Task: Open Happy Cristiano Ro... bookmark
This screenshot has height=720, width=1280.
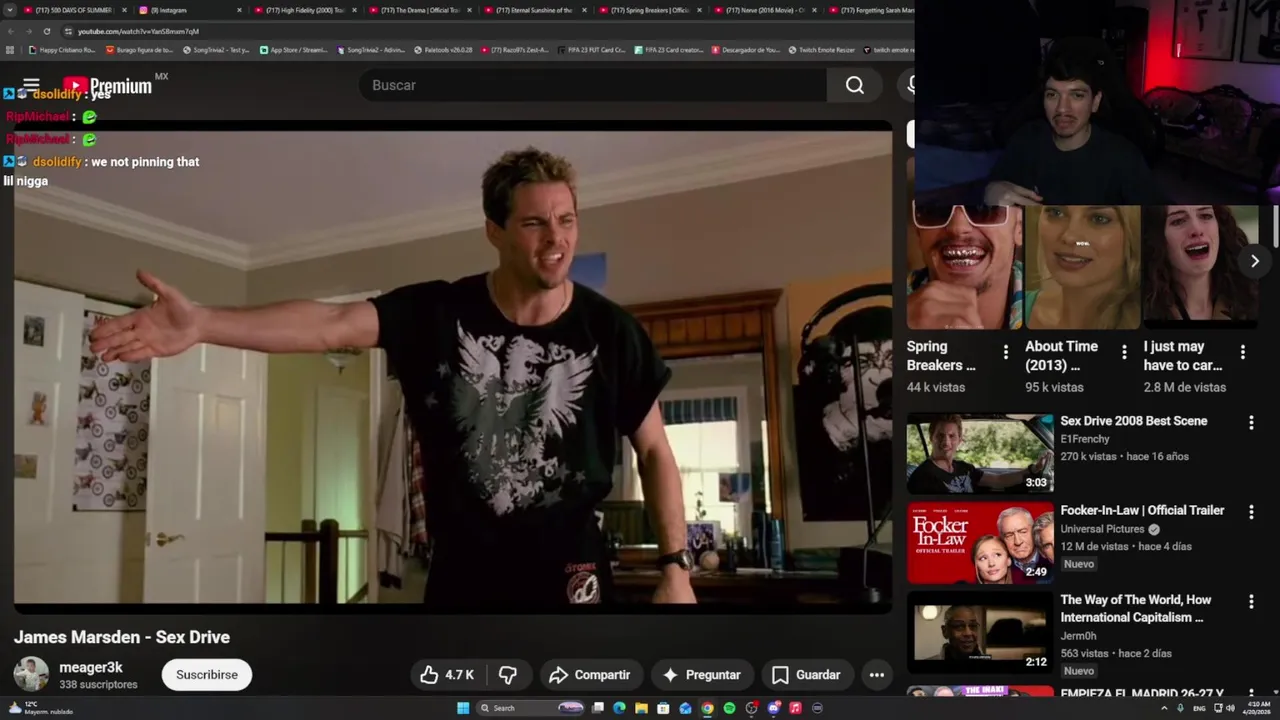Action: (61, 50)
